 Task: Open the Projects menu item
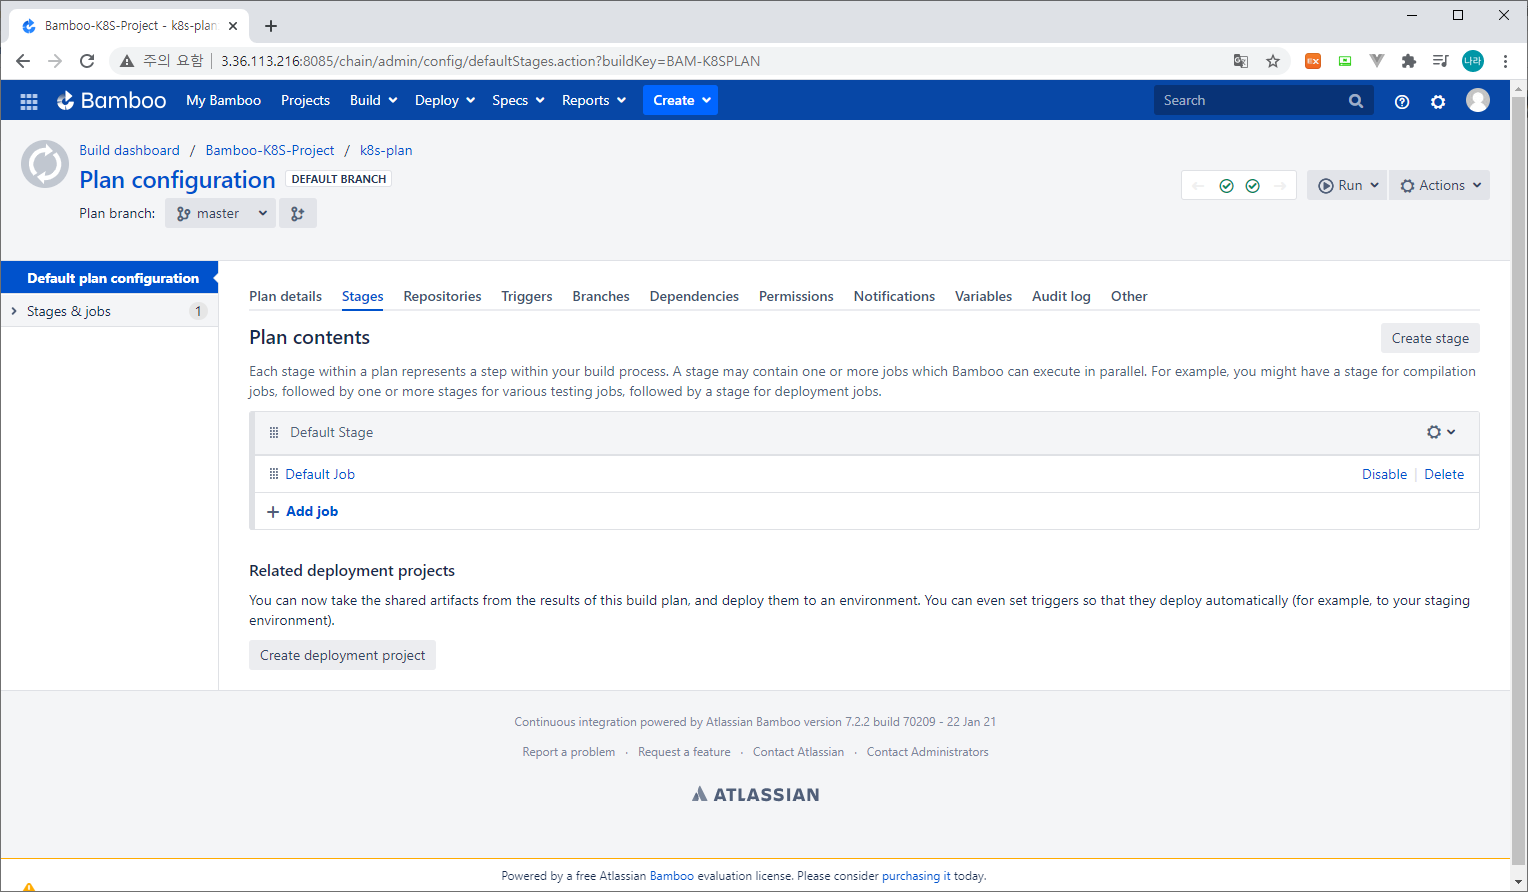(305, 100)
